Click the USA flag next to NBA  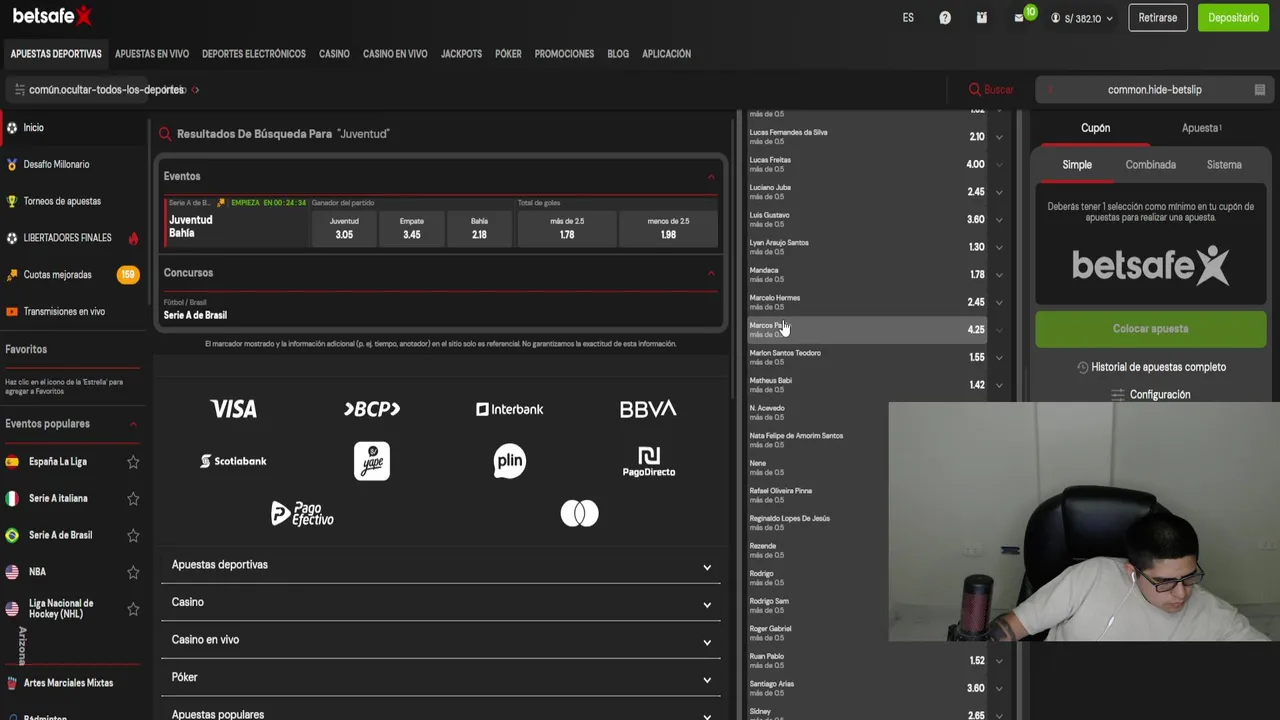[12, 572]
